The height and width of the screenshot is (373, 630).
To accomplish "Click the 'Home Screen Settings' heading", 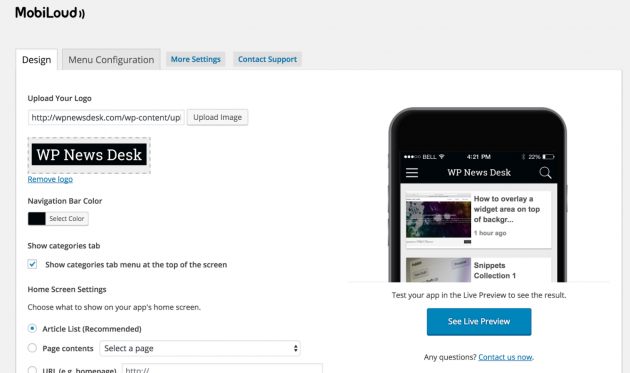I will coord(67,289).
